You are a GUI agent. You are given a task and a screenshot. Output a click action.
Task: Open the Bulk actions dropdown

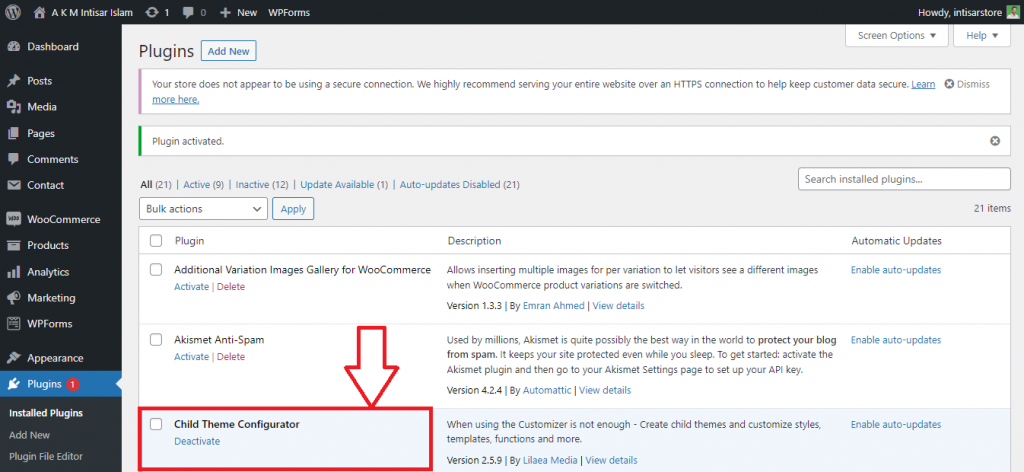tap(203, 209)
